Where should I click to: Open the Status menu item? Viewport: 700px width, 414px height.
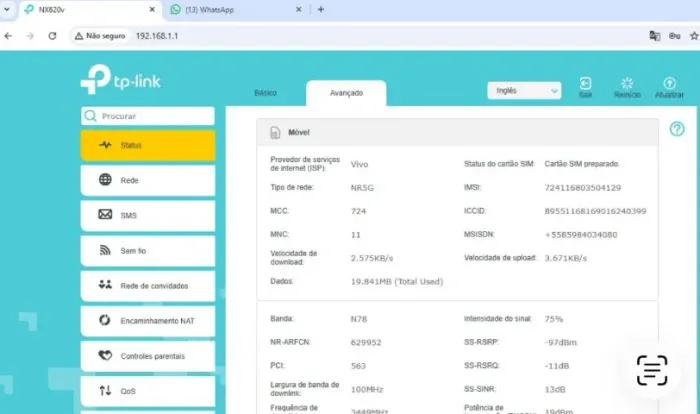click(148, 145)
